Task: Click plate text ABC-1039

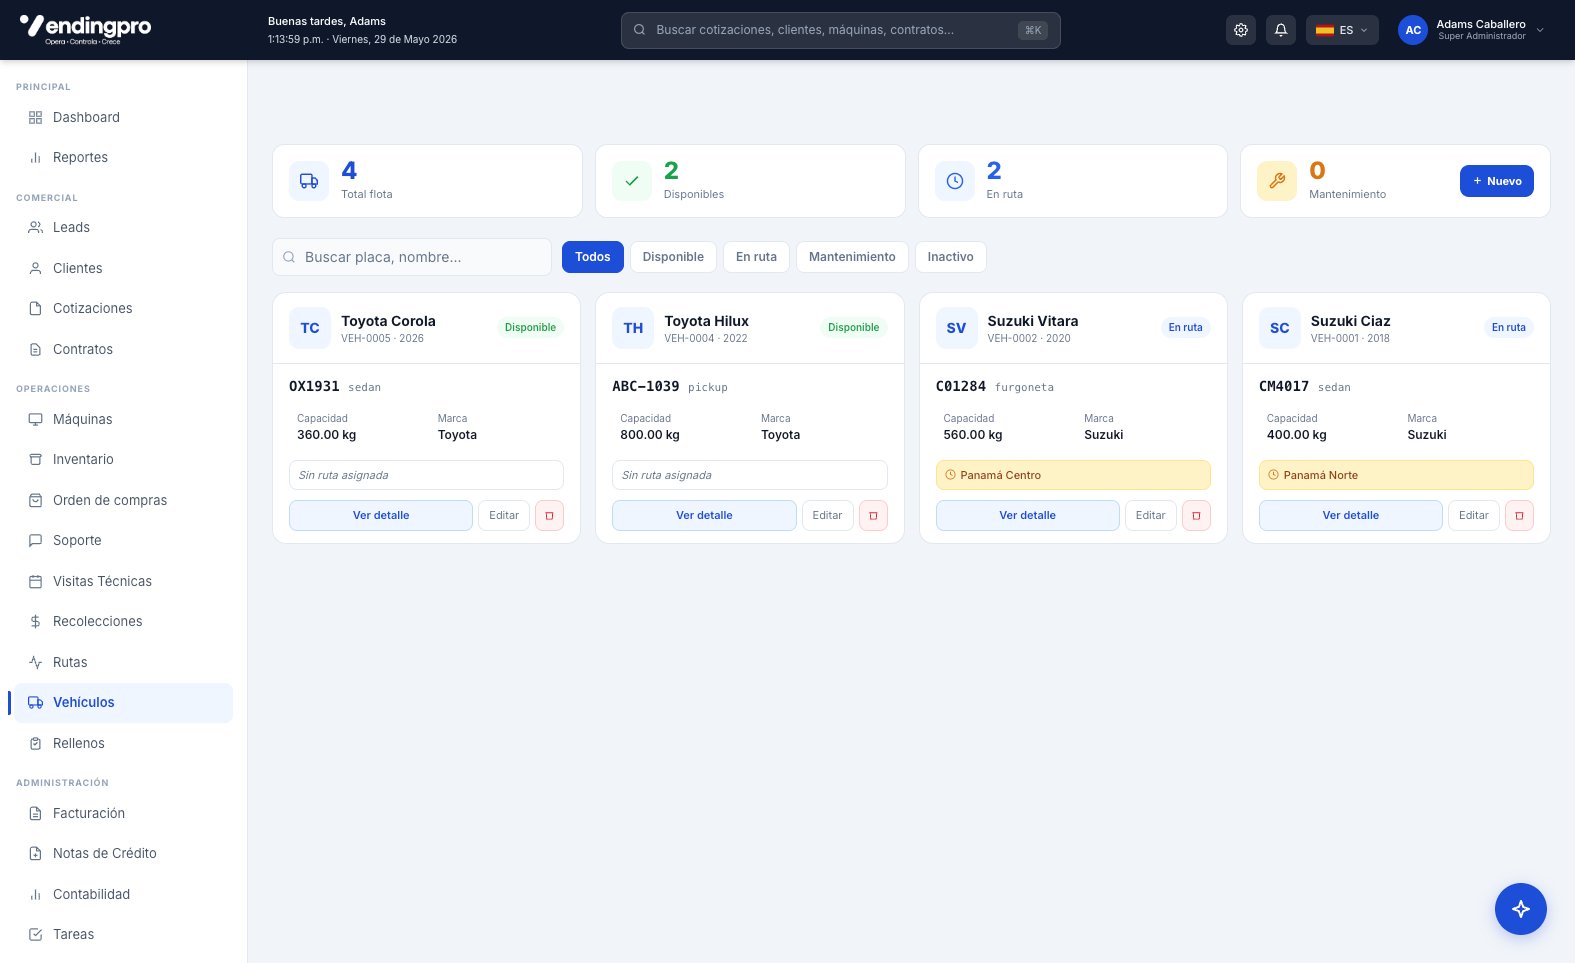Action: (x=646, y=386)
